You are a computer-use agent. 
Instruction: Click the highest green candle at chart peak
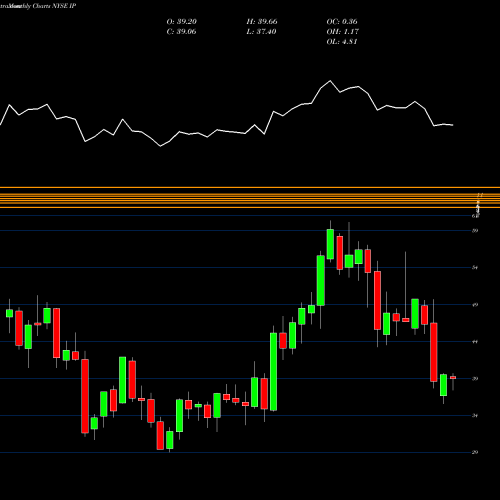pyautogui.click(x=330, y=244)
